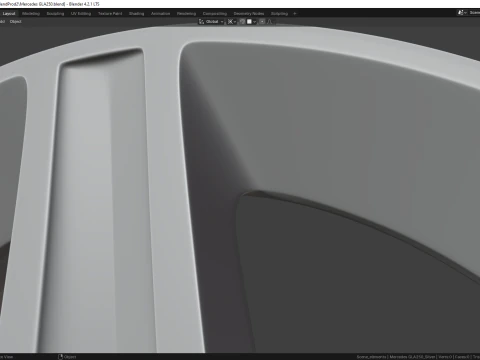Click the Object label in status bar
The width and height of the screenshot is (480, 360).
tap(70, 357)
